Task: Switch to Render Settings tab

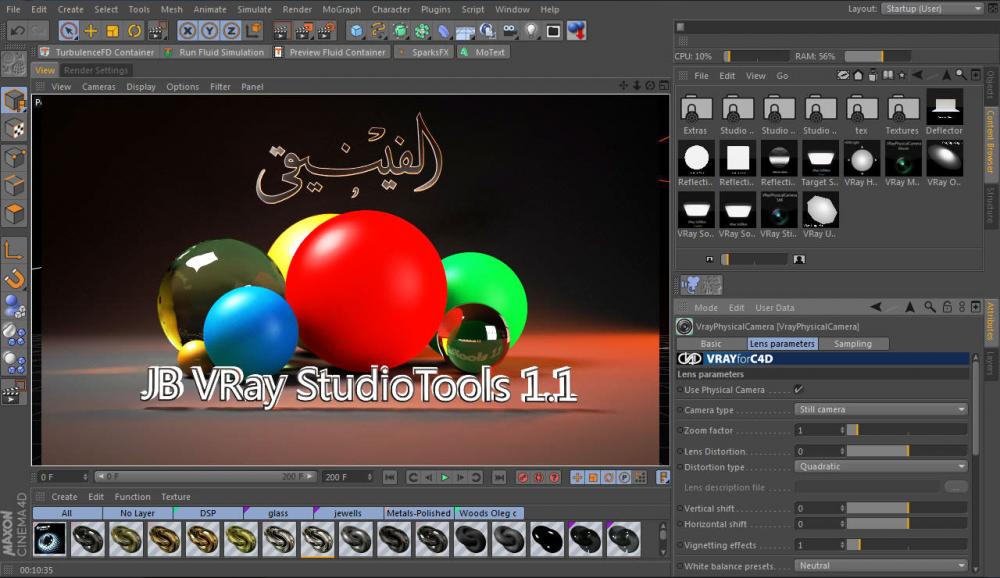Action: (x=96, y=70)
